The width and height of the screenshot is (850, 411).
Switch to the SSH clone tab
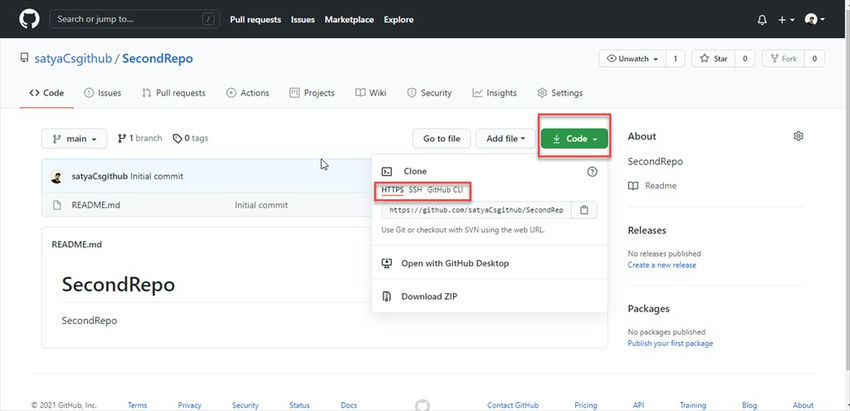click(415, 189)
